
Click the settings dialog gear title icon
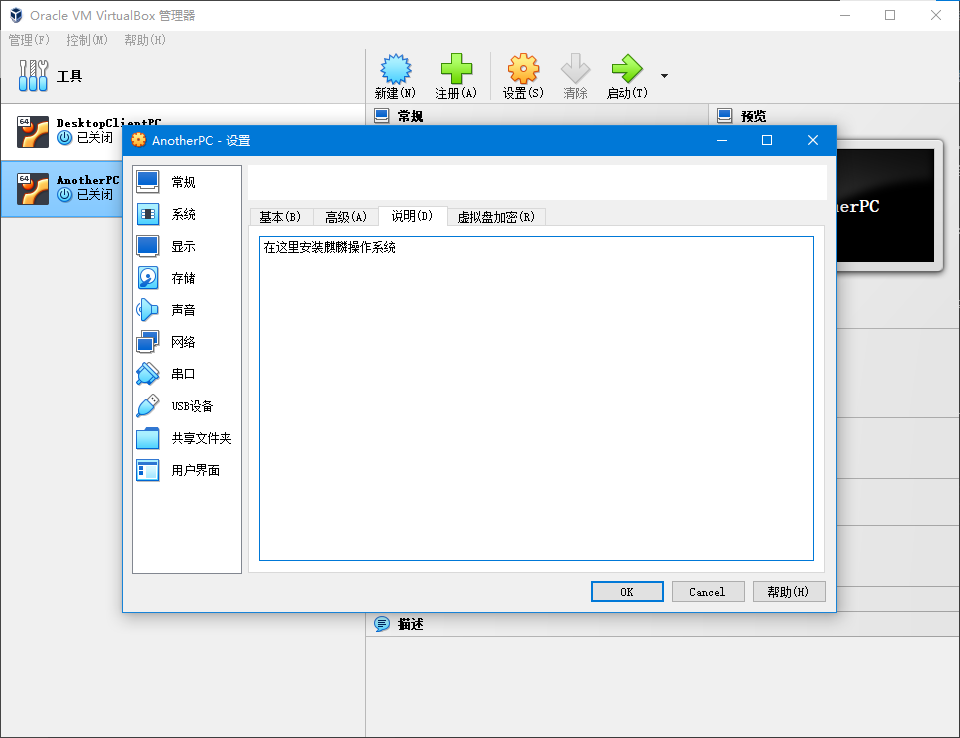pyautogui.click(x=139, y=140)
